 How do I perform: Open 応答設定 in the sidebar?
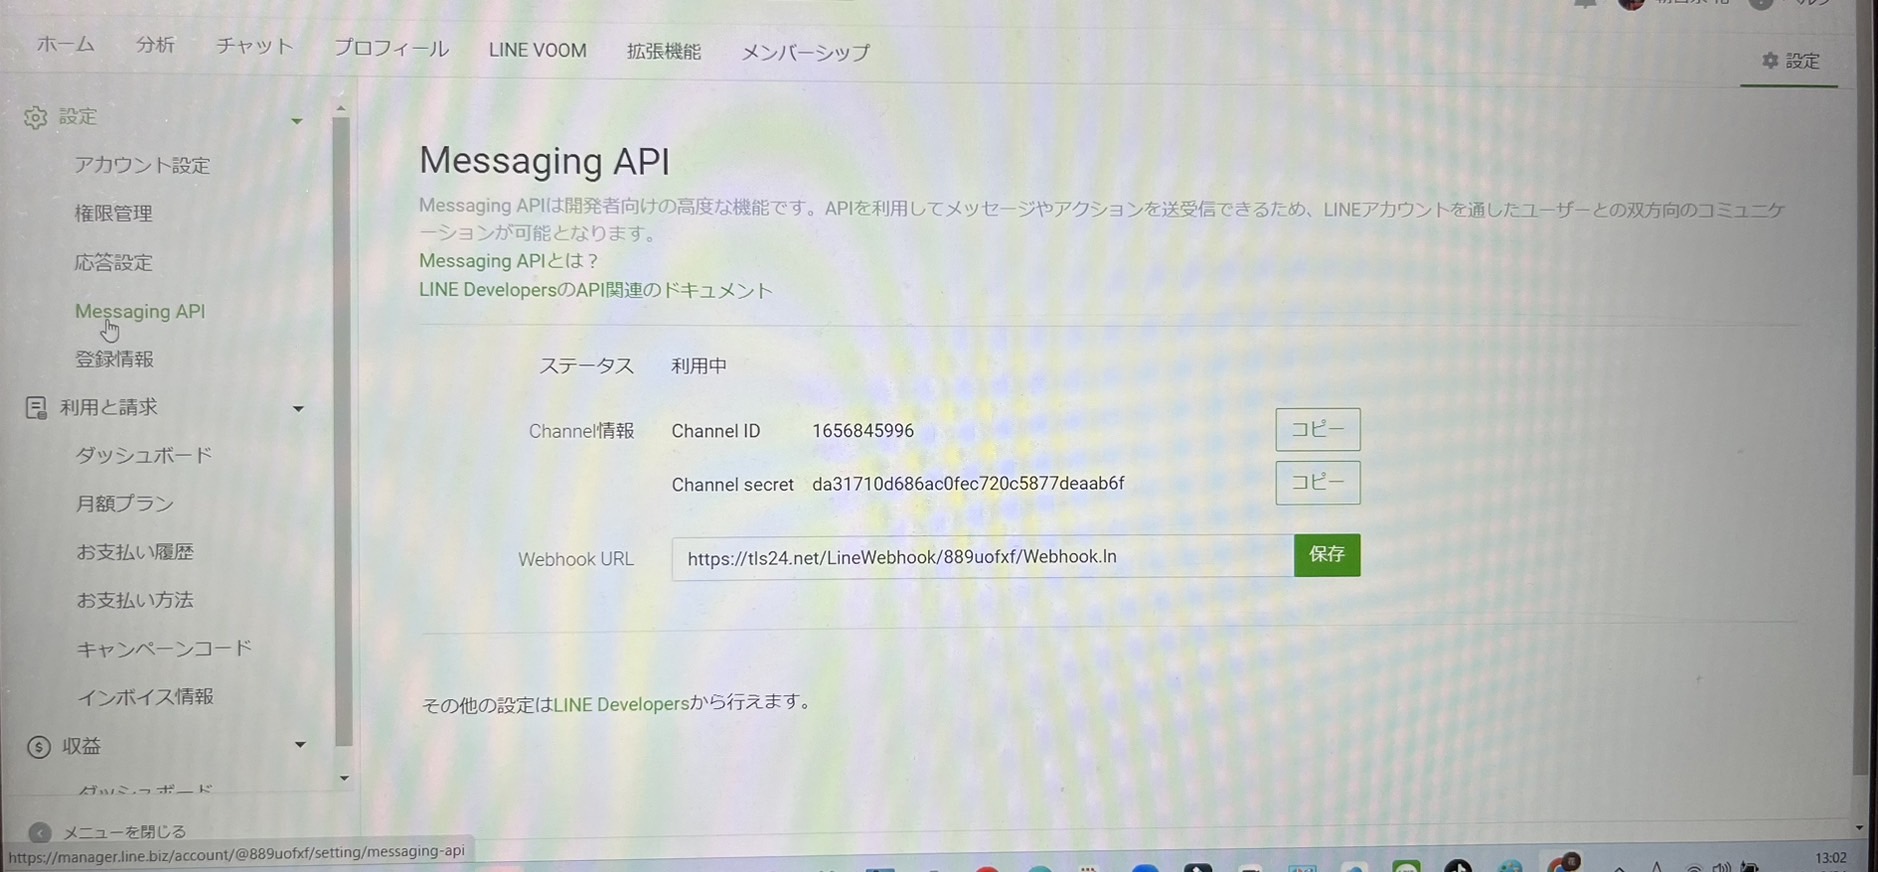113,262
